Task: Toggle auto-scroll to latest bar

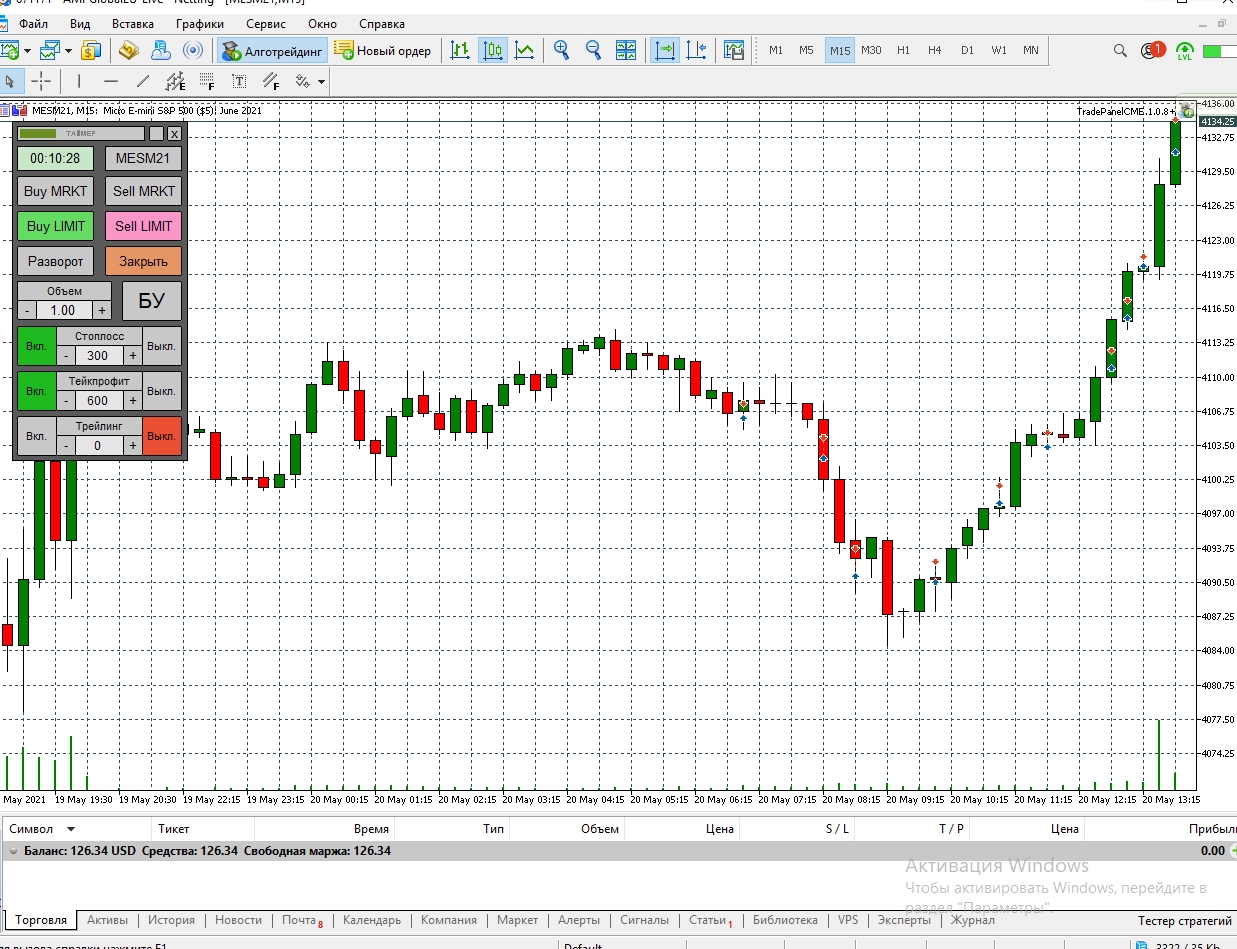Action: point(665,50)
